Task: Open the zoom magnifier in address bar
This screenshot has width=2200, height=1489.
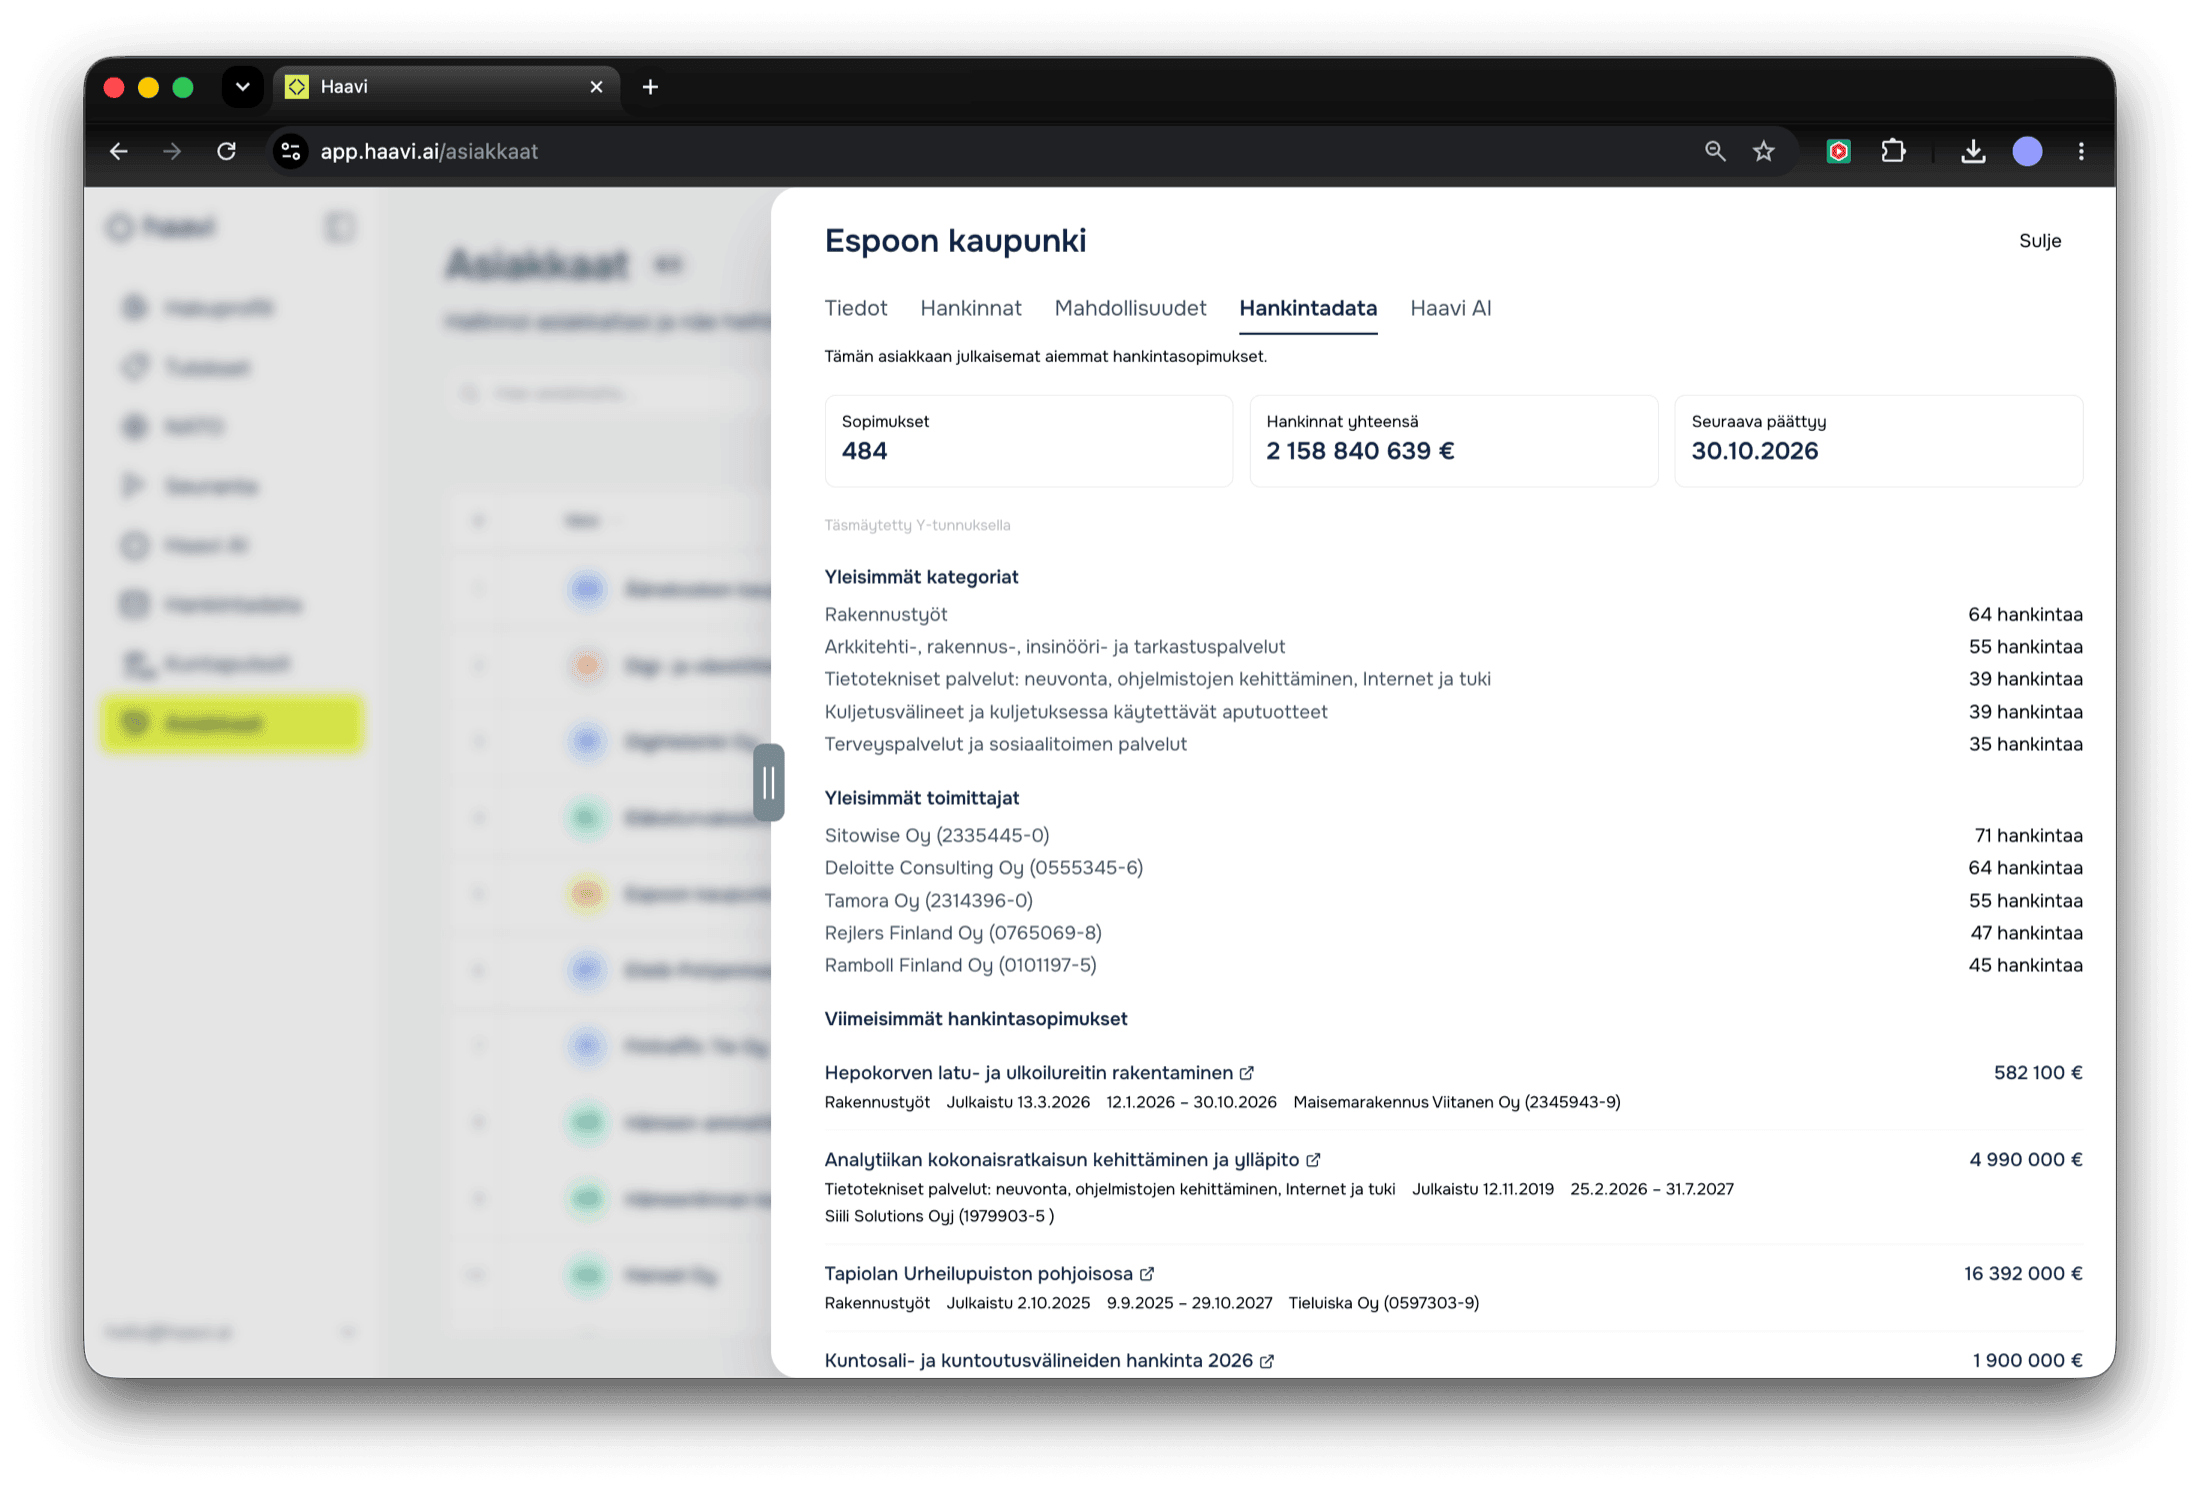Action: pyautogui.click(x=1715, y=151)
